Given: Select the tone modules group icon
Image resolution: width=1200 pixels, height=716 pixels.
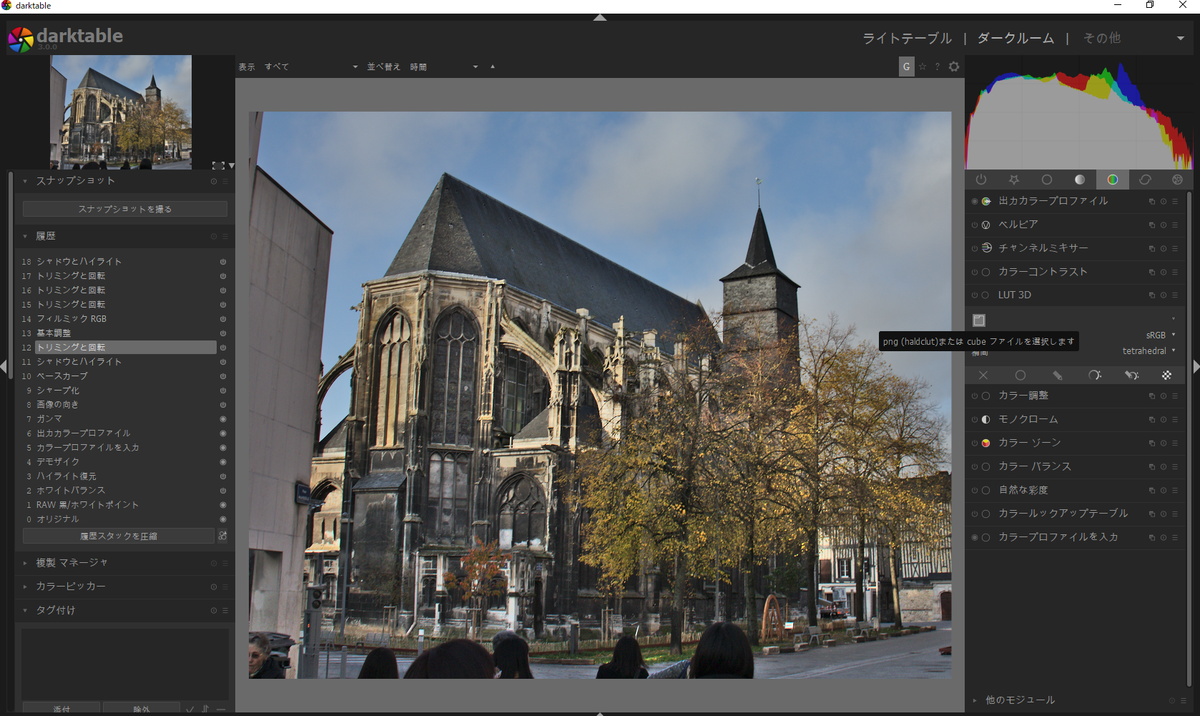Looking at the screenshot, I should (x=1079, y=179).
